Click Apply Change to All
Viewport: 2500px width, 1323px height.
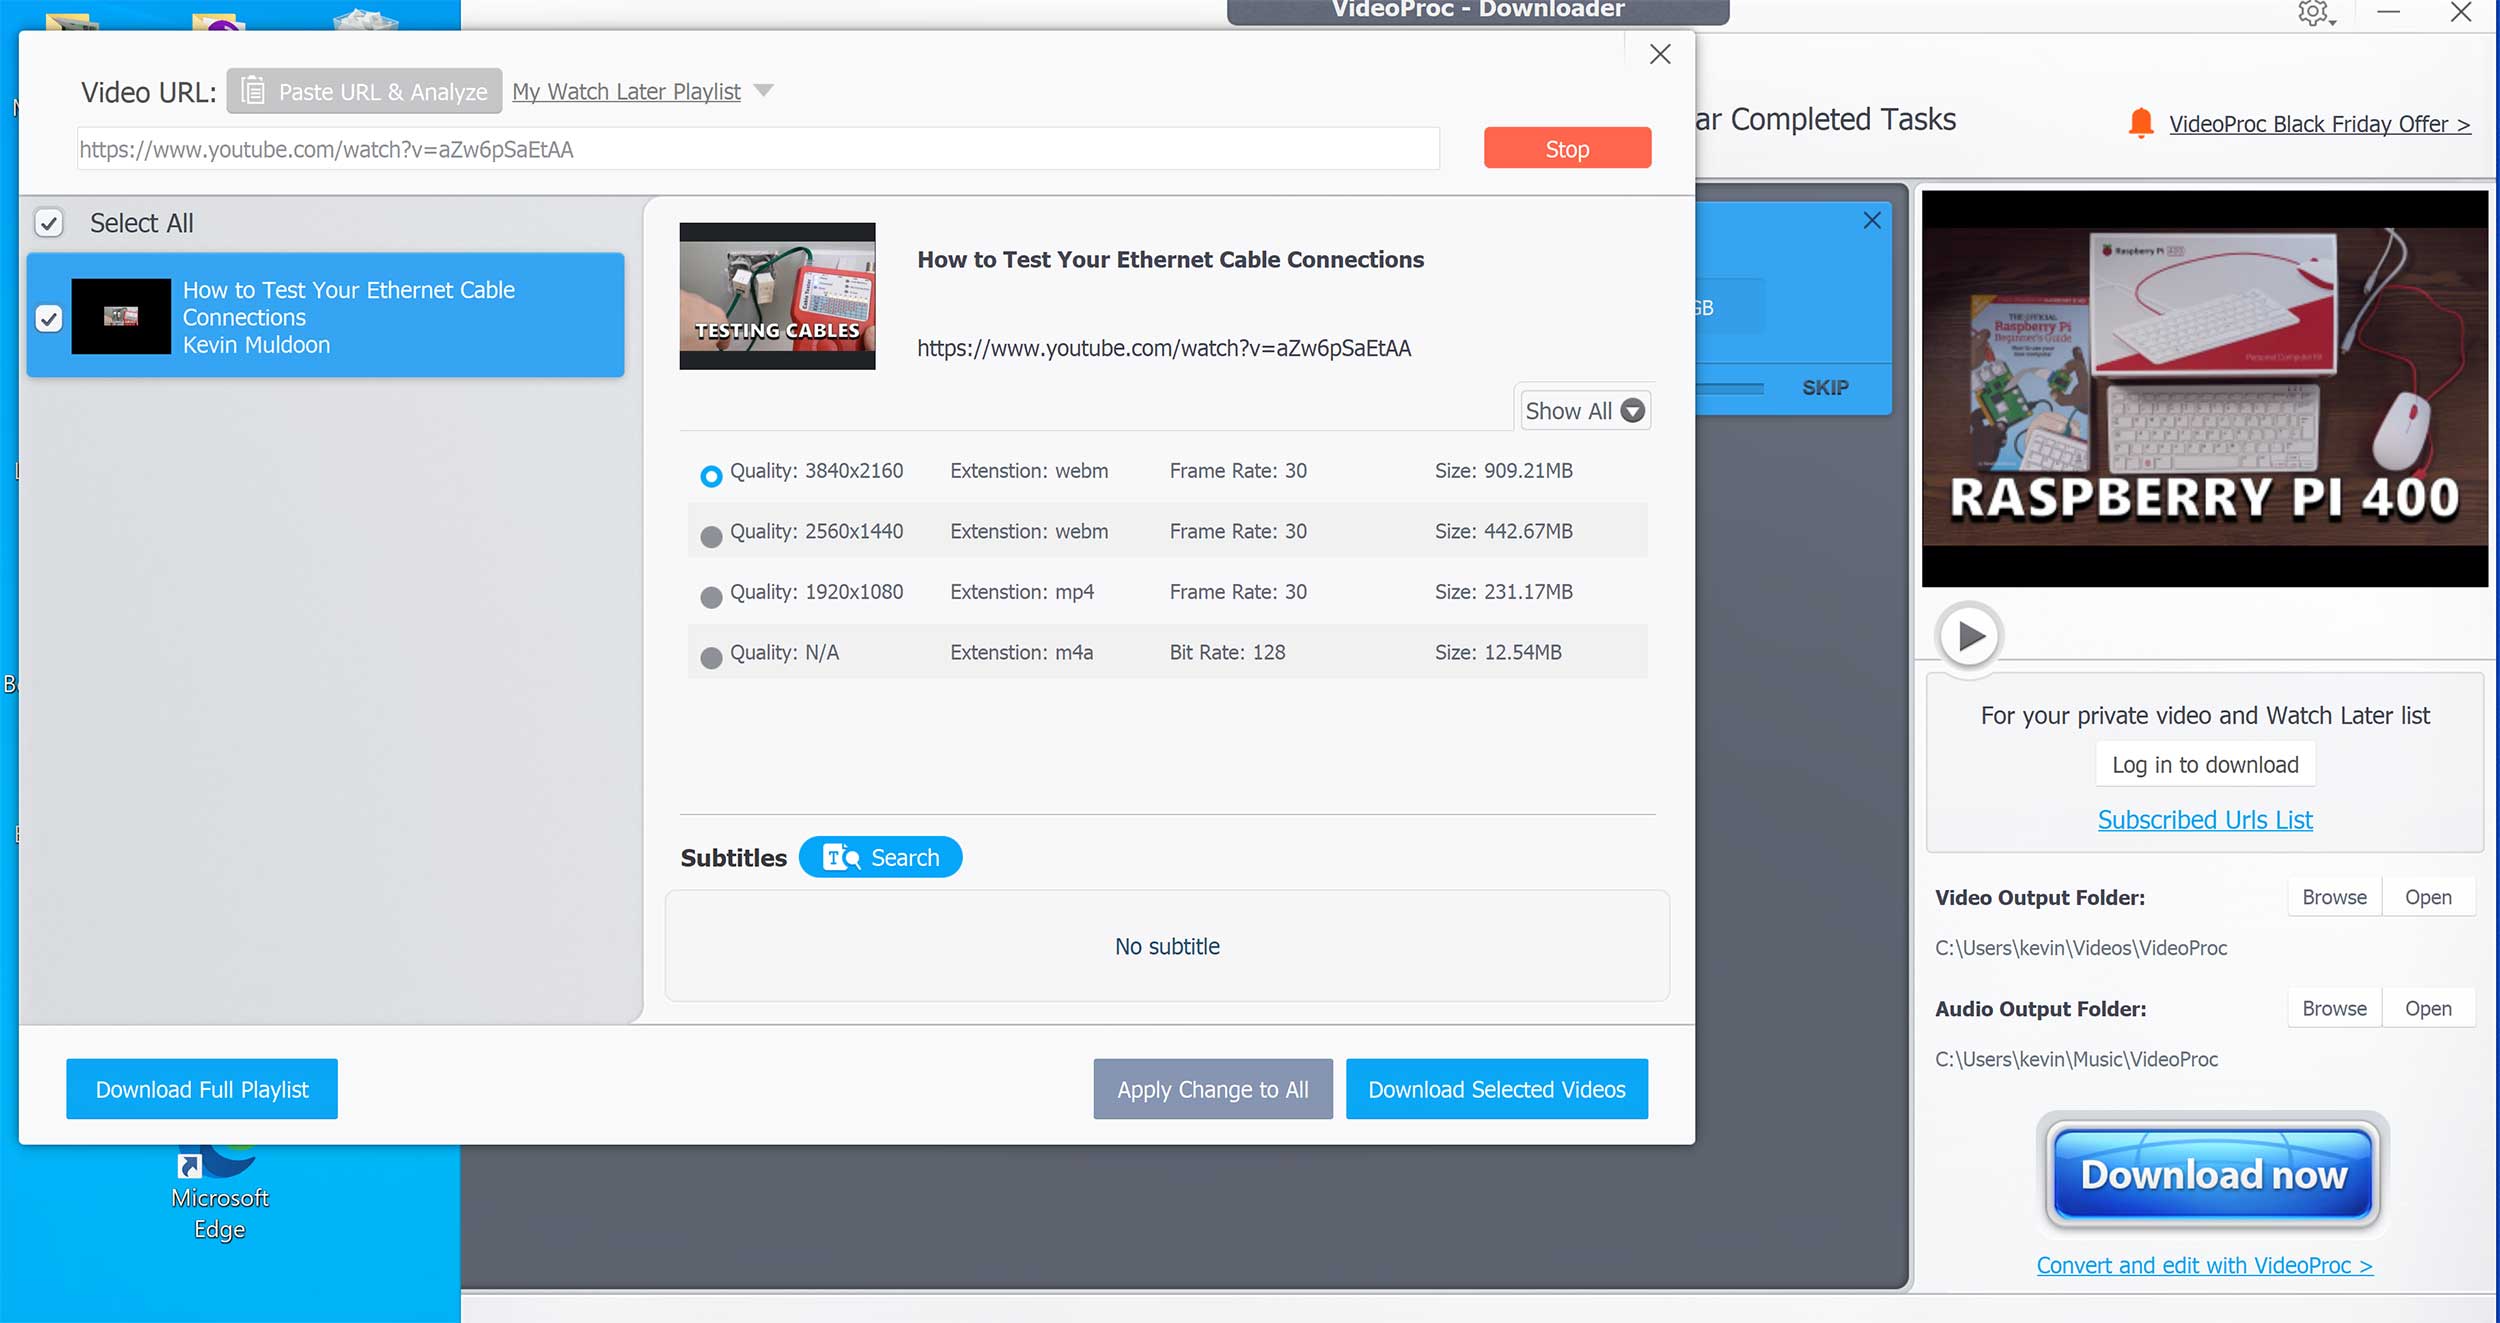click(x=1213, y=1089)
